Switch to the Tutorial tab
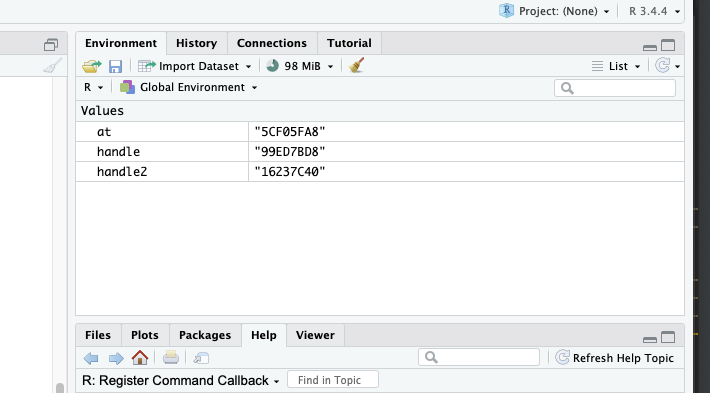 tap(349, 43)
